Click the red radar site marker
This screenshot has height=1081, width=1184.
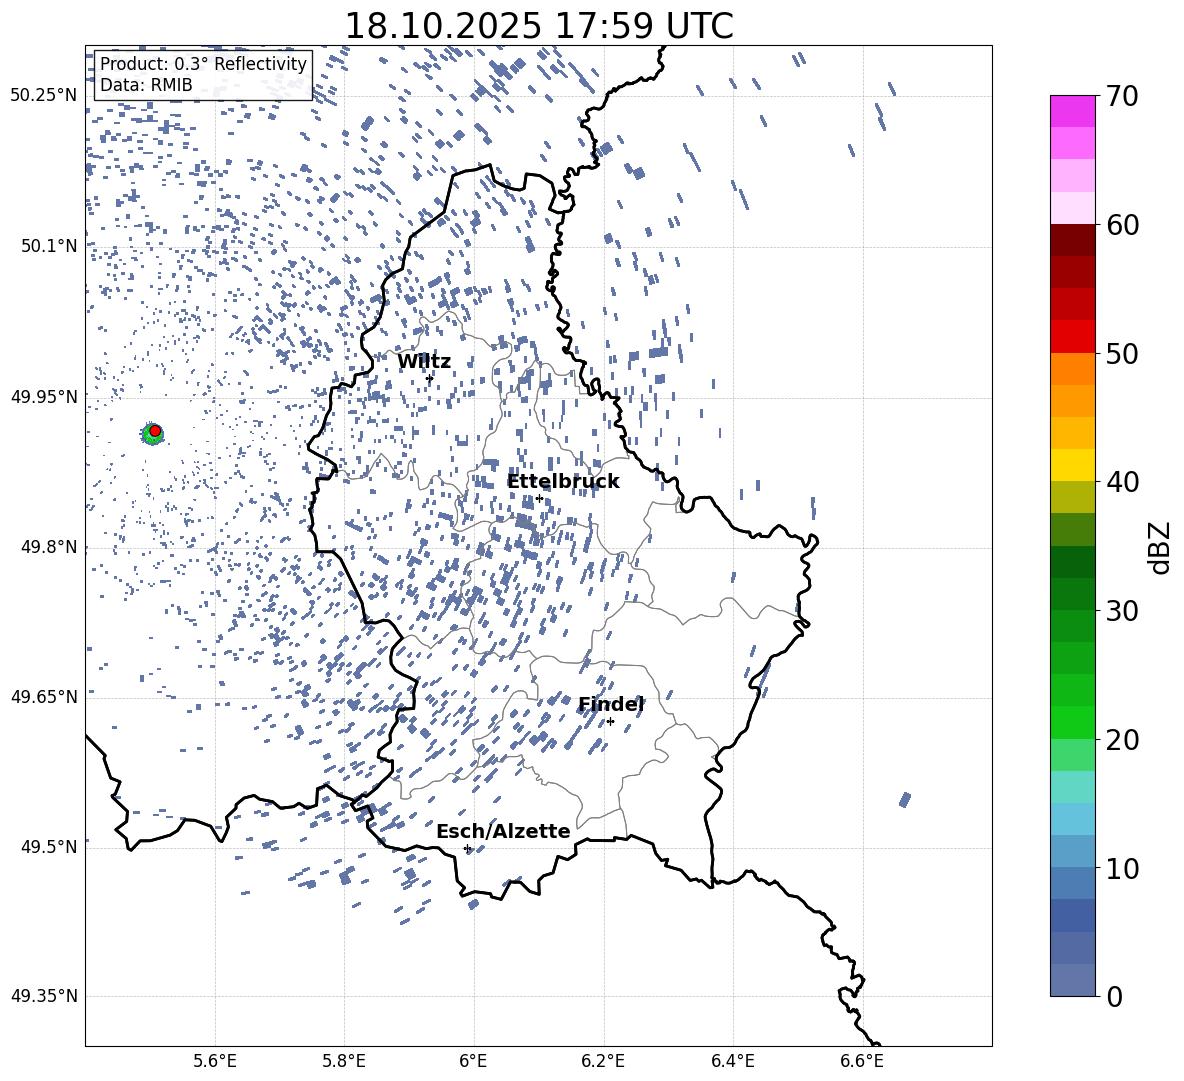click(x=155, y=431)
